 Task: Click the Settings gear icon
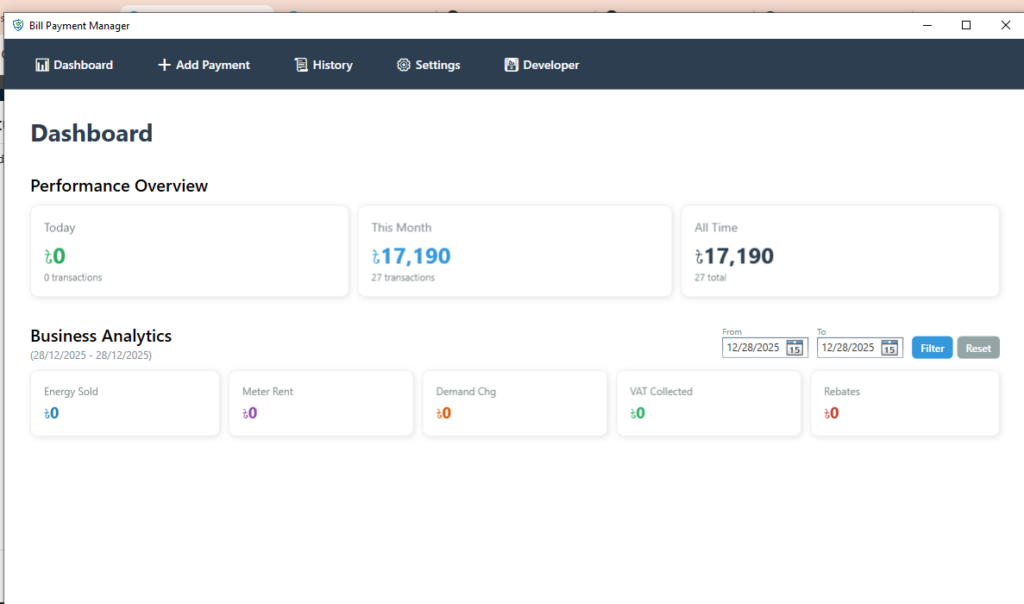coord(403,65)
